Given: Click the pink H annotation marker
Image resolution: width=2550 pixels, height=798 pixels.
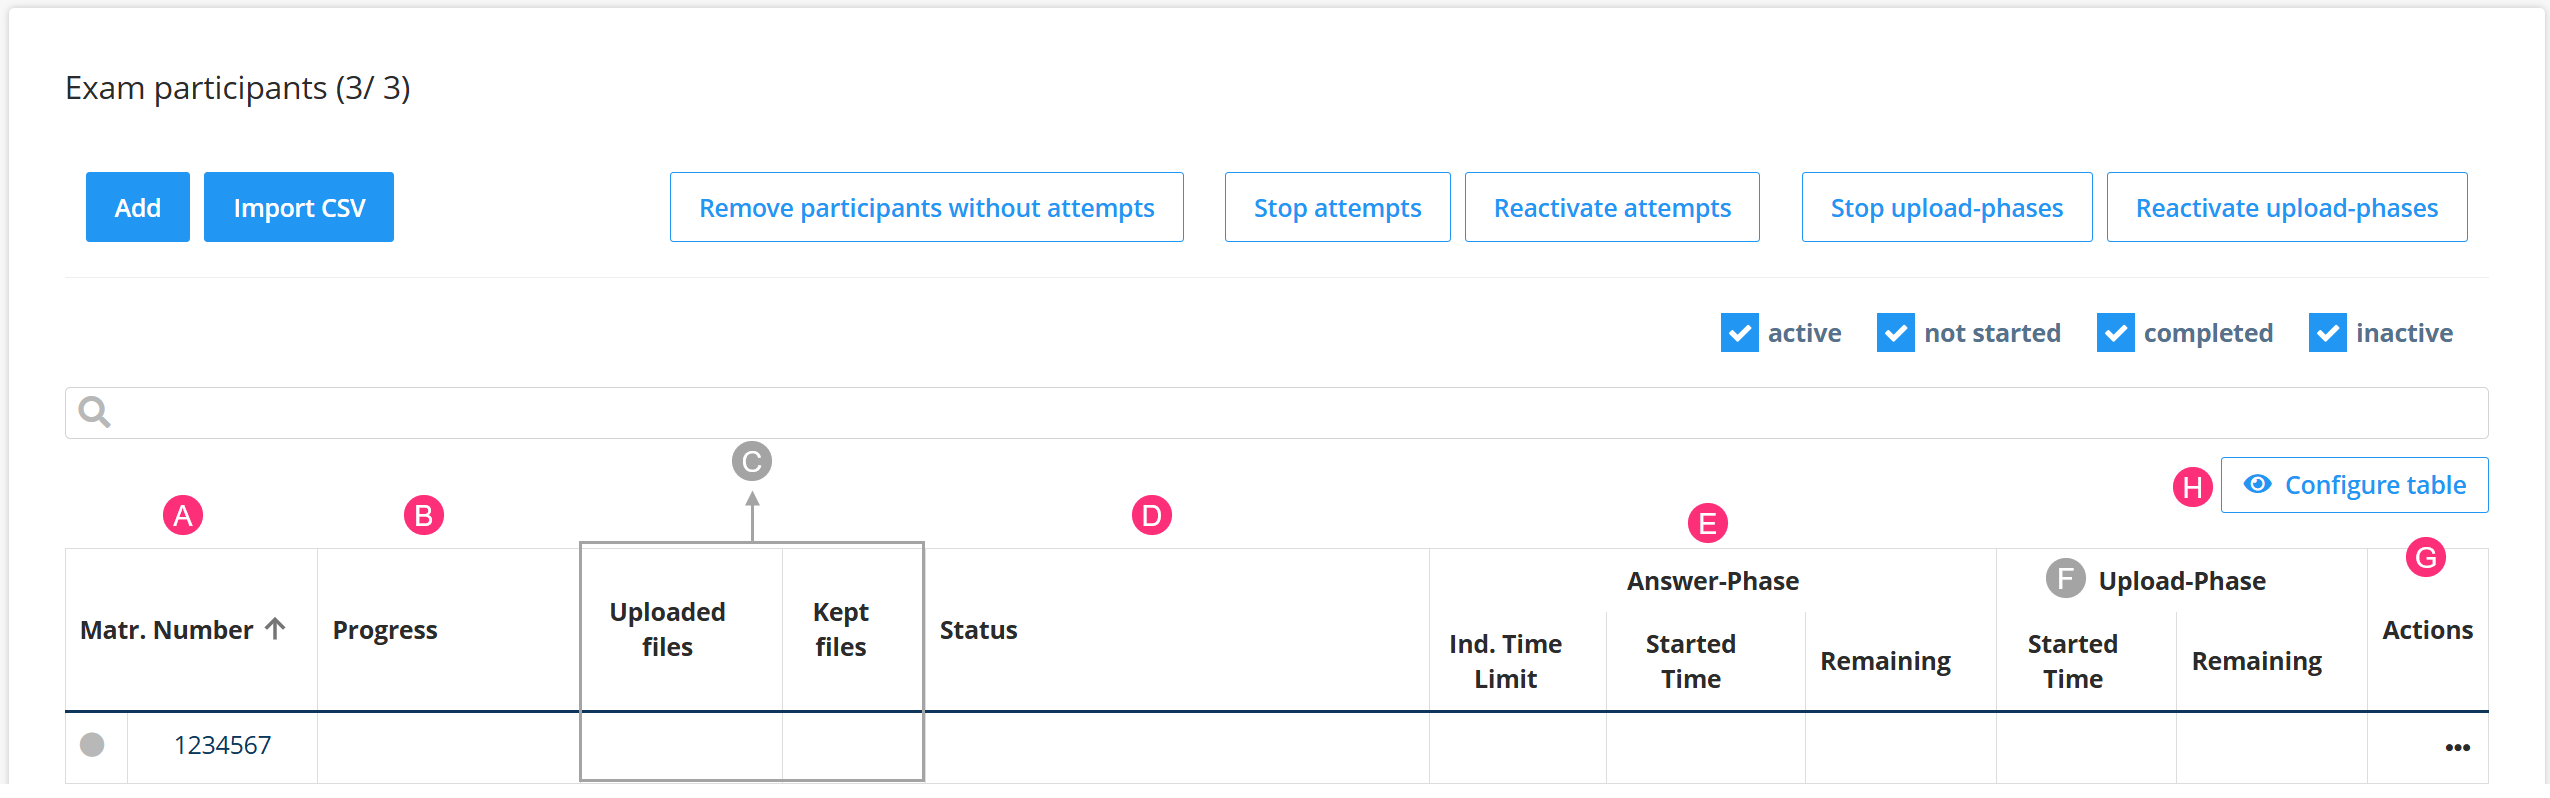Looking at the screenshot, I should [2192, 487].
